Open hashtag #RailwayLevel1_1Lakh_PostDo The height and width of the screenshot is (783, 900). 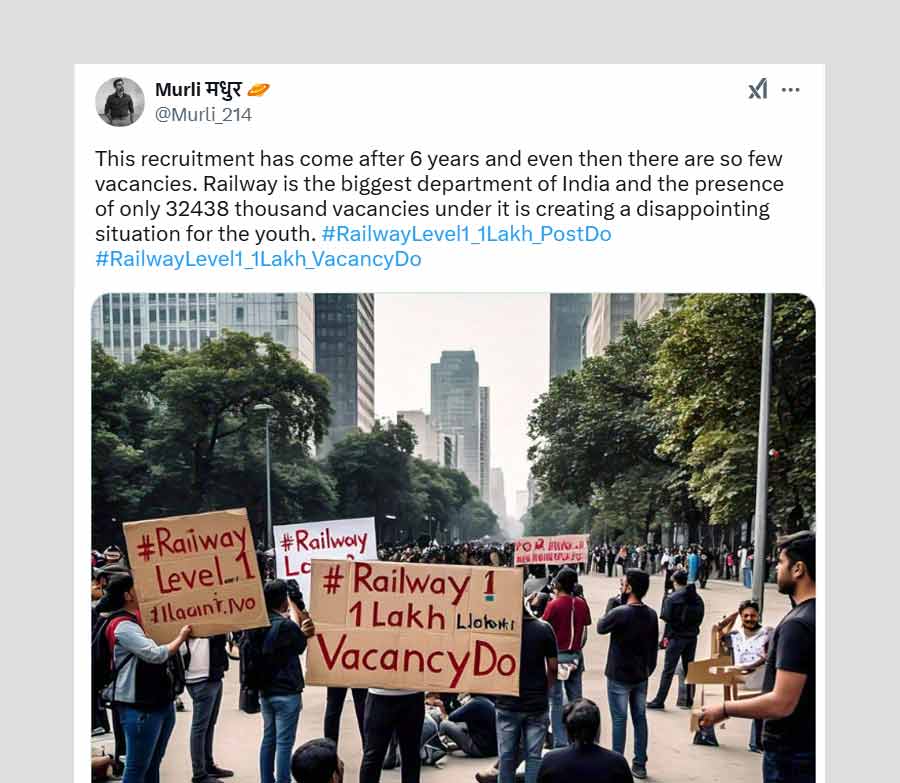pos(465,234)
